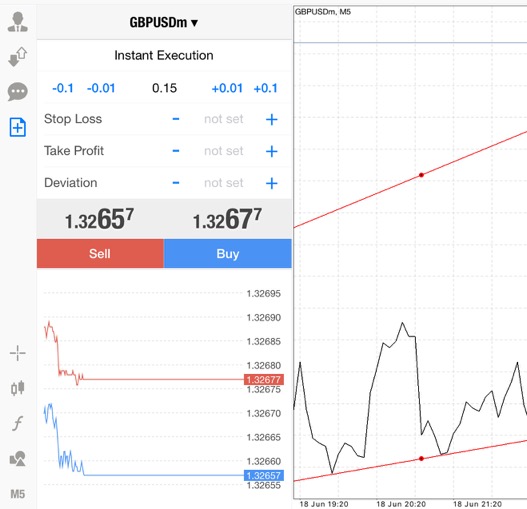Increase the Deviation value
This screenshot has width=527, height=509.
coord(272,183)
